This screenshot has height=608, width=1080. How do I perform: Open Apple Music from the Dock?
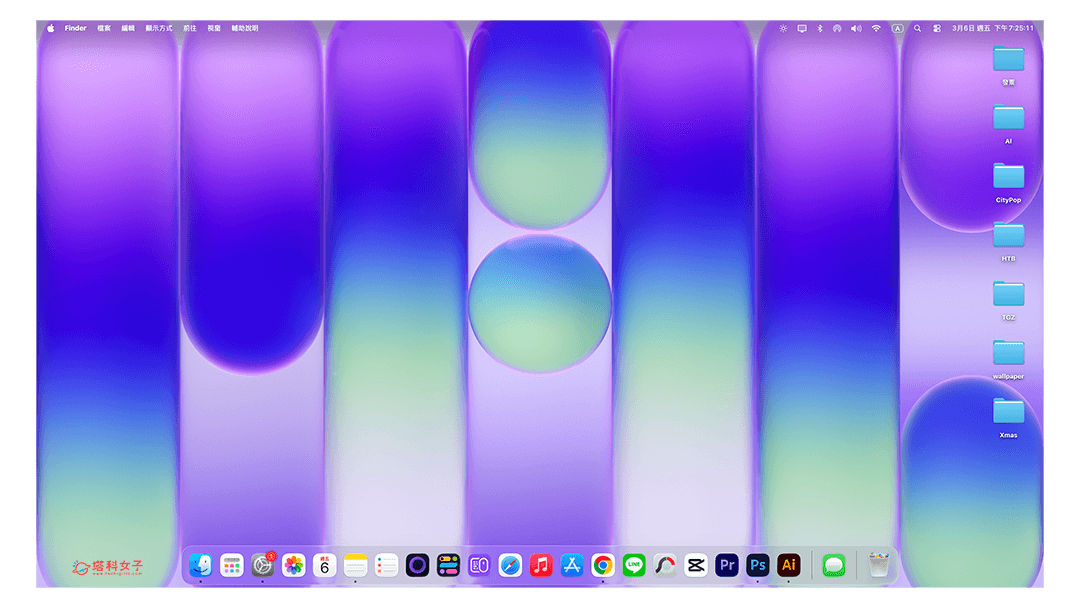tap(540, 565)
